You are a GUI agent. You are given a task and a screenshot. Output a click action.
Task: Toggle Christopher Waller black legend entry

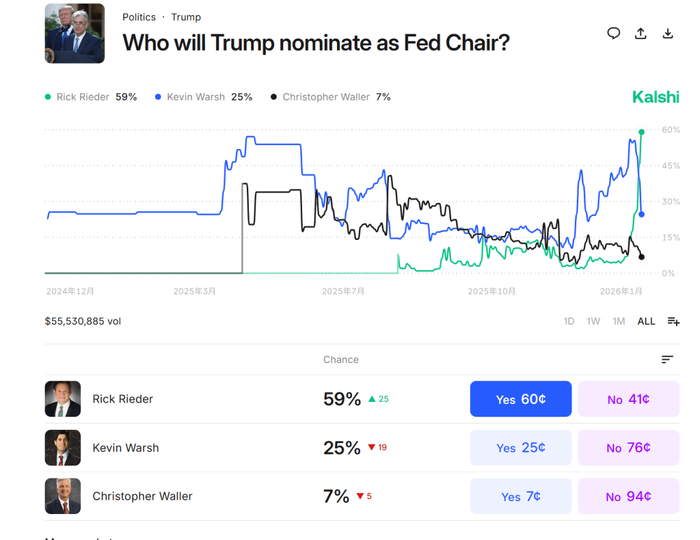tap(330, 97)
